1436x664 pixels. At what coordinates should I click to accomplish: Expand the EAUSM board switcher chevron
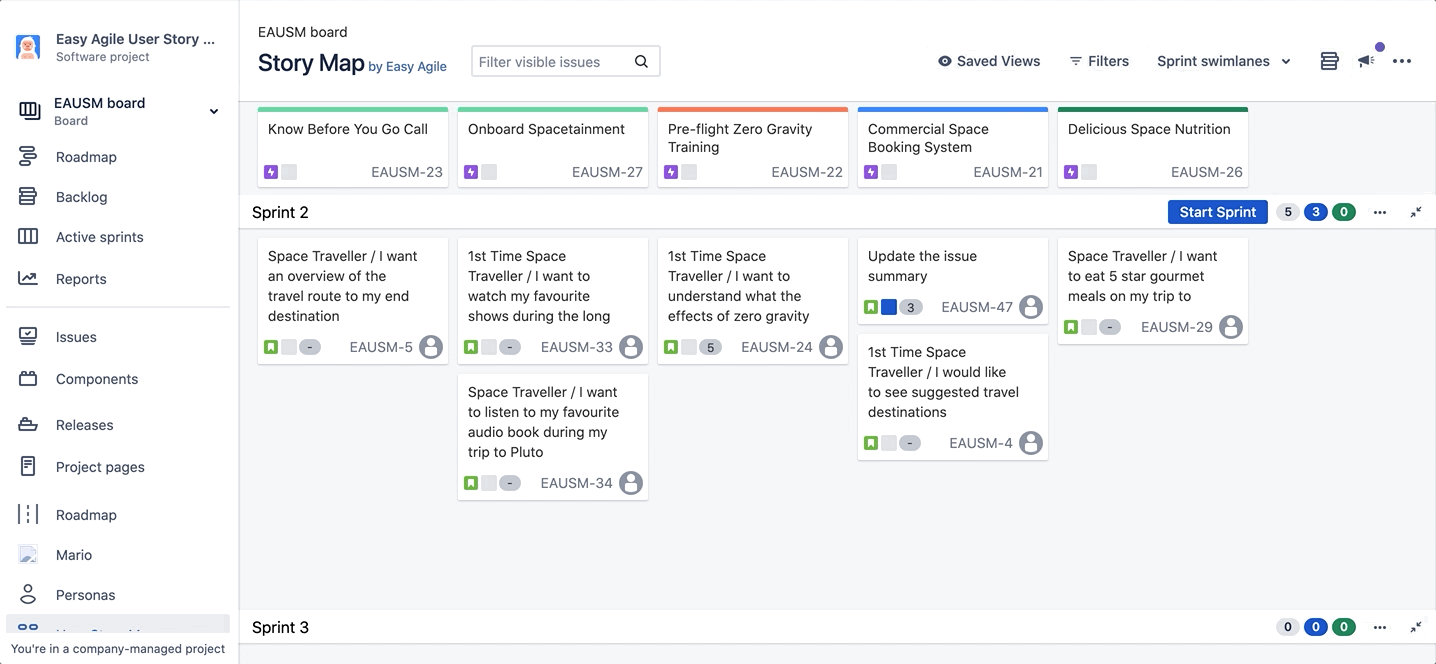tap(214, 111)
